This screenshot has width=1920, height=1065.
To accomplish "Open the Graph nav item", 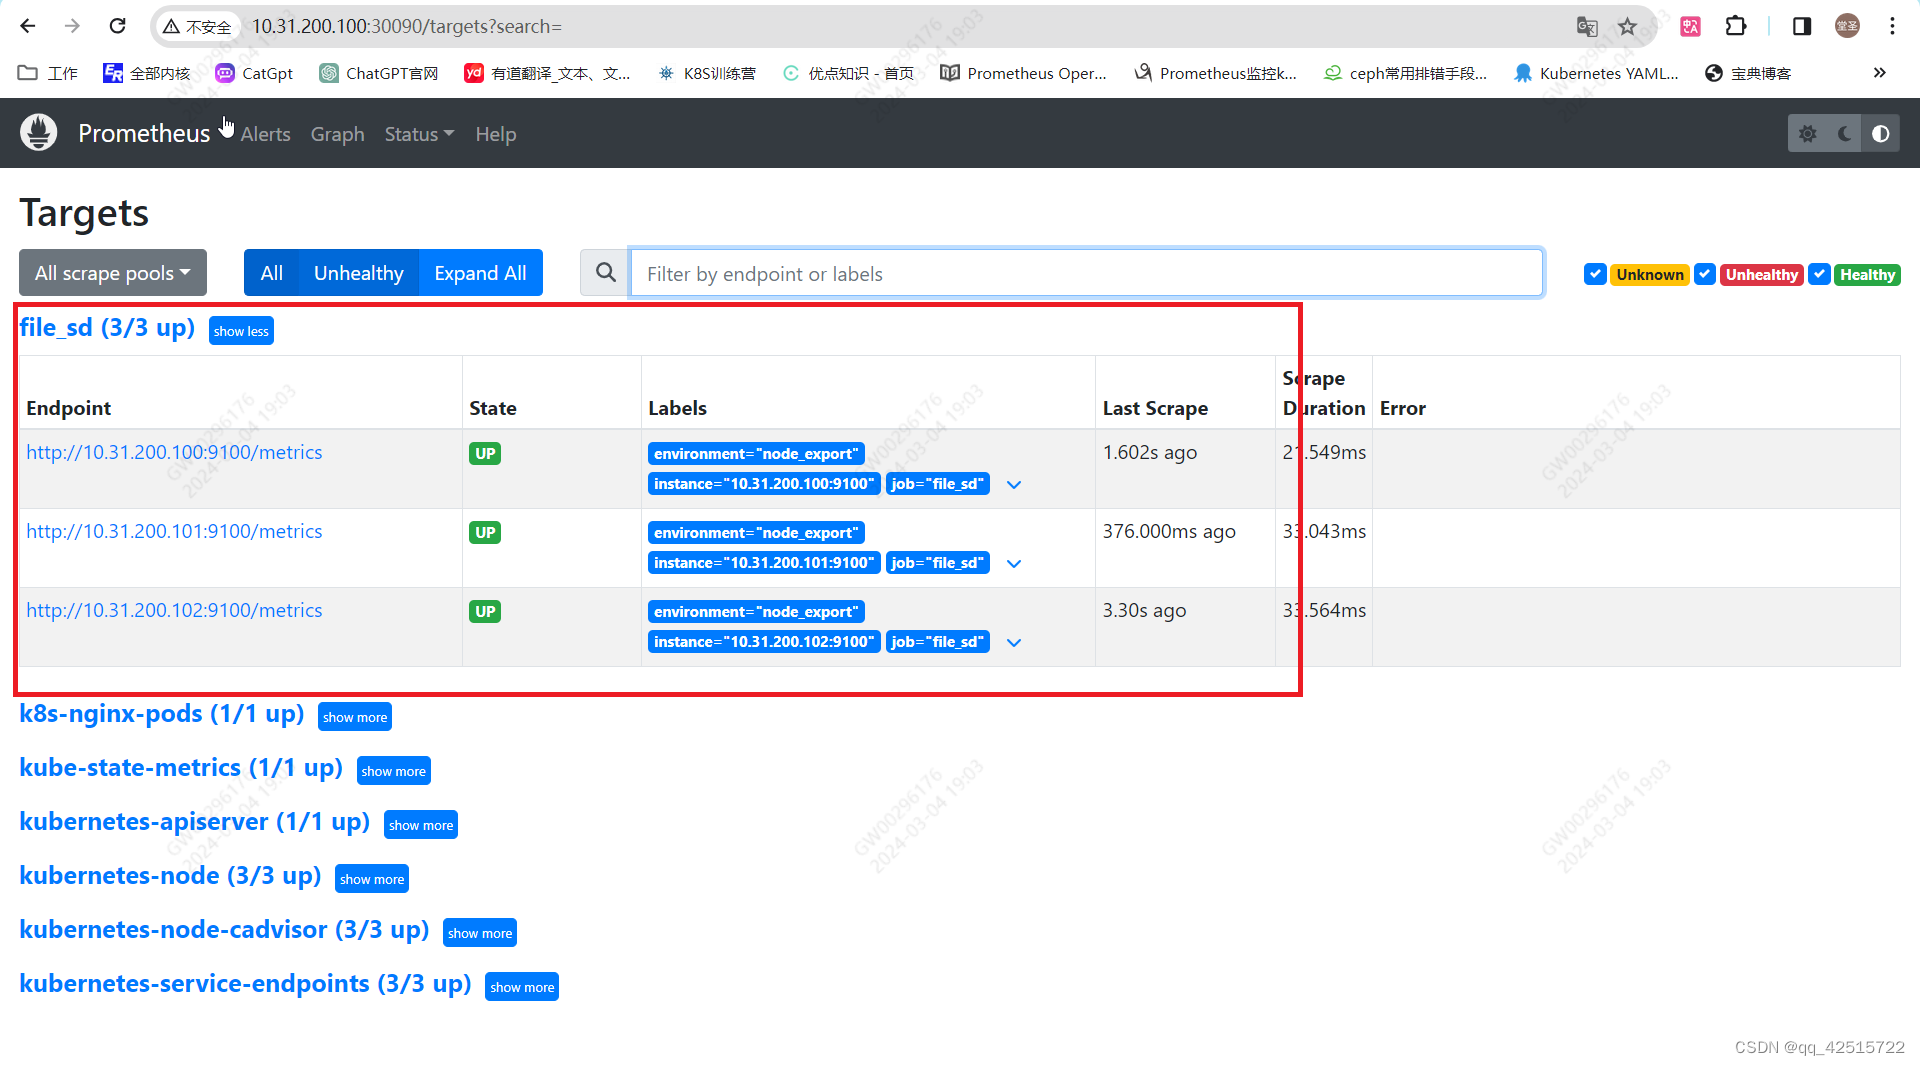I will click(x=338, y=134).
